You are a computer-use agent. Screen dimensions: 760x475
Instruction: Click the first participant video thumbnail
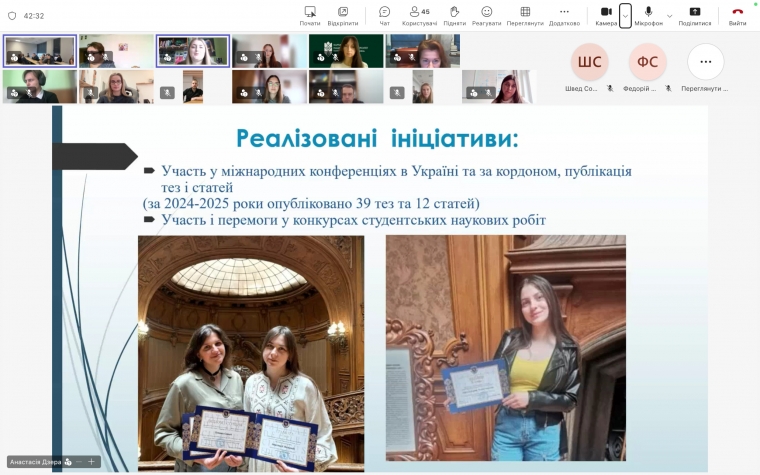(x=40, y=51)
